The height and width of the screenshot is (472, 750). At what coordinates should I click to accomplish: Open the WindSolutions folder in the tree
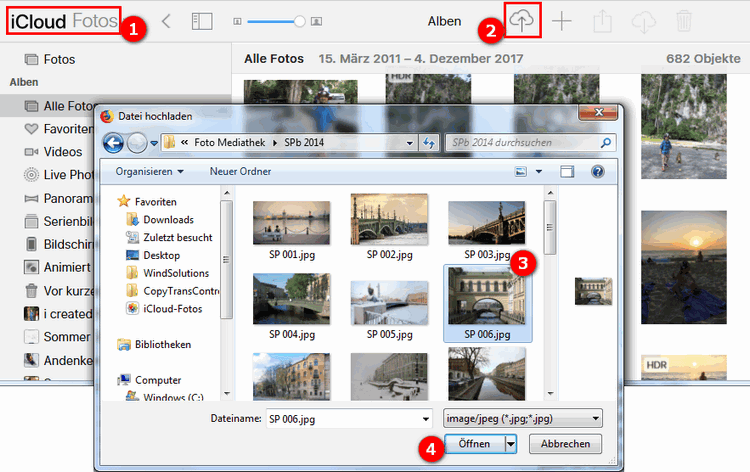click(x=176, y=273)
